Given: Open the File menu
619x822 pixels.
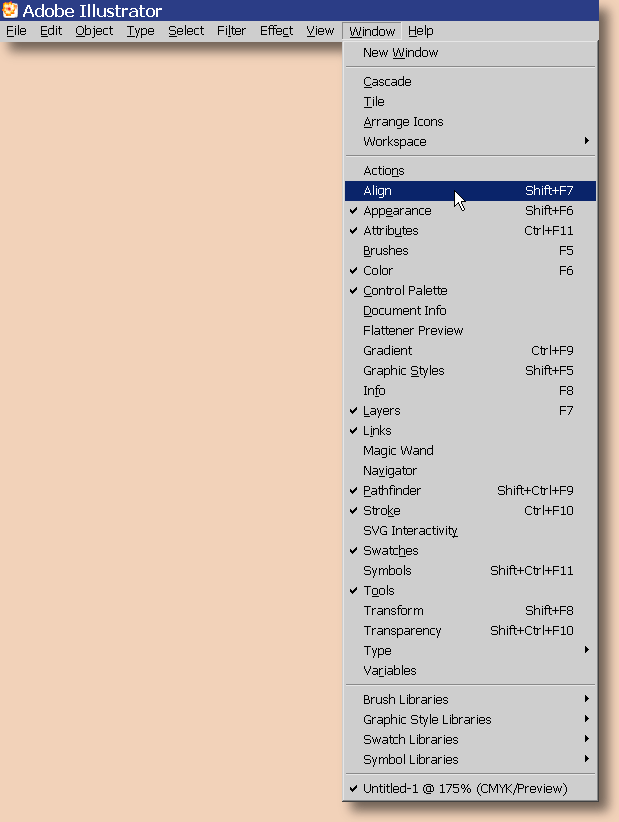Looking at the screenshot, I should pos(16,31).
